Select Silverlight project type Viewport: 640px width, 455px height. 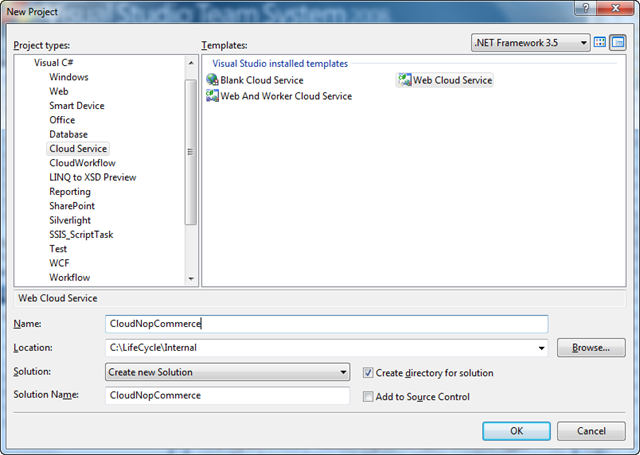[x=70, y=220]
